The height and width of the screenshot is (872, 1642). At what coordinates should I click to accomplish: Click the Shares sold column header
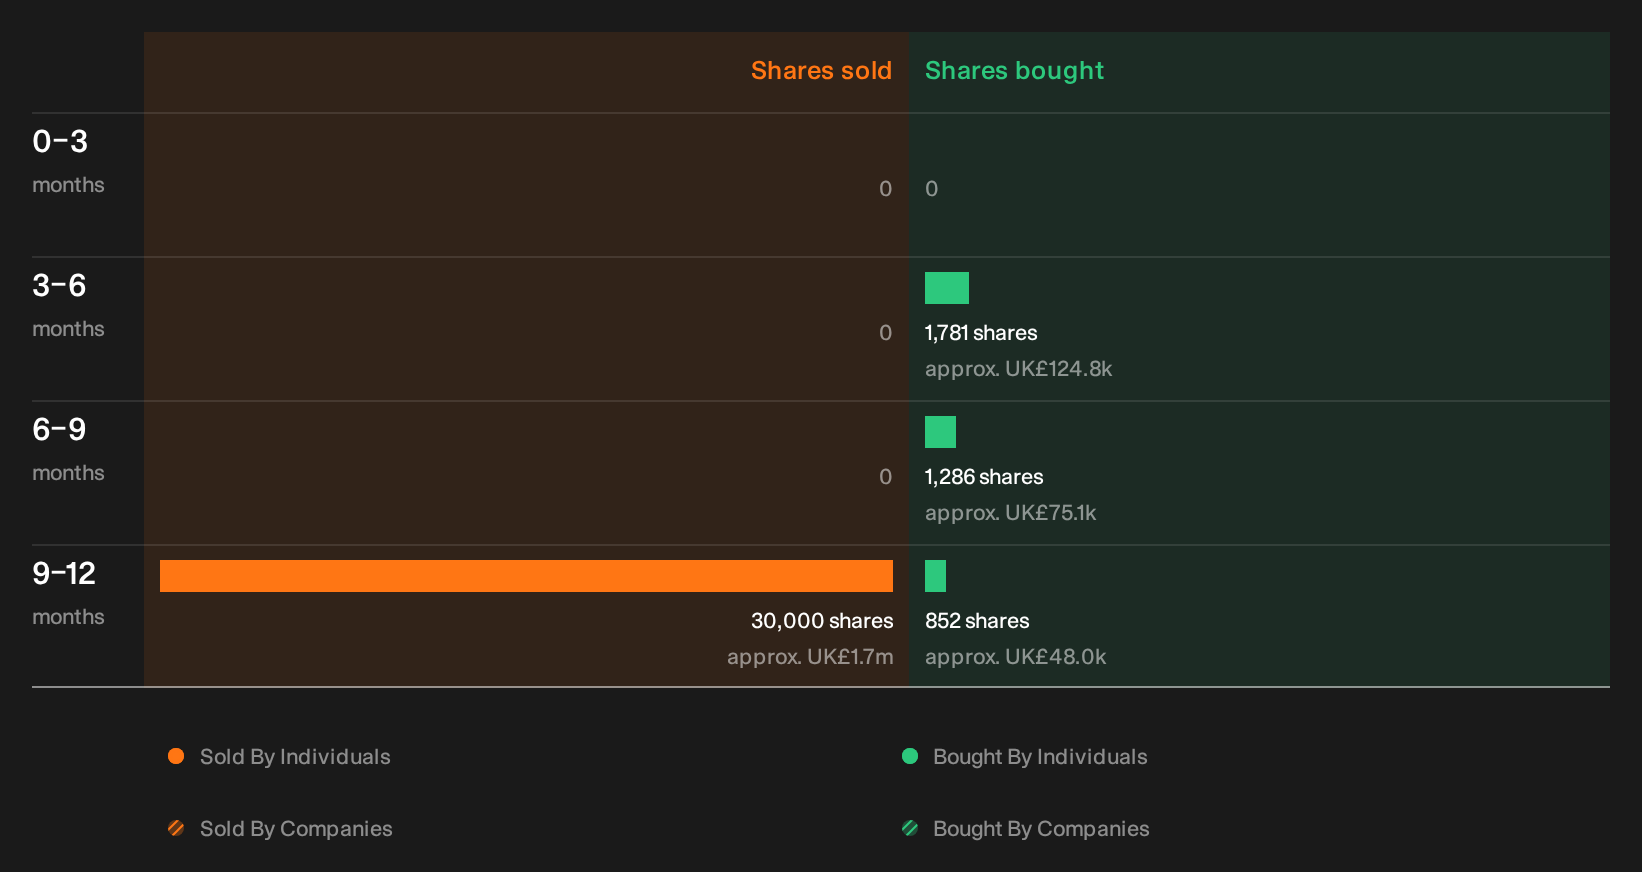click(821, 70)
